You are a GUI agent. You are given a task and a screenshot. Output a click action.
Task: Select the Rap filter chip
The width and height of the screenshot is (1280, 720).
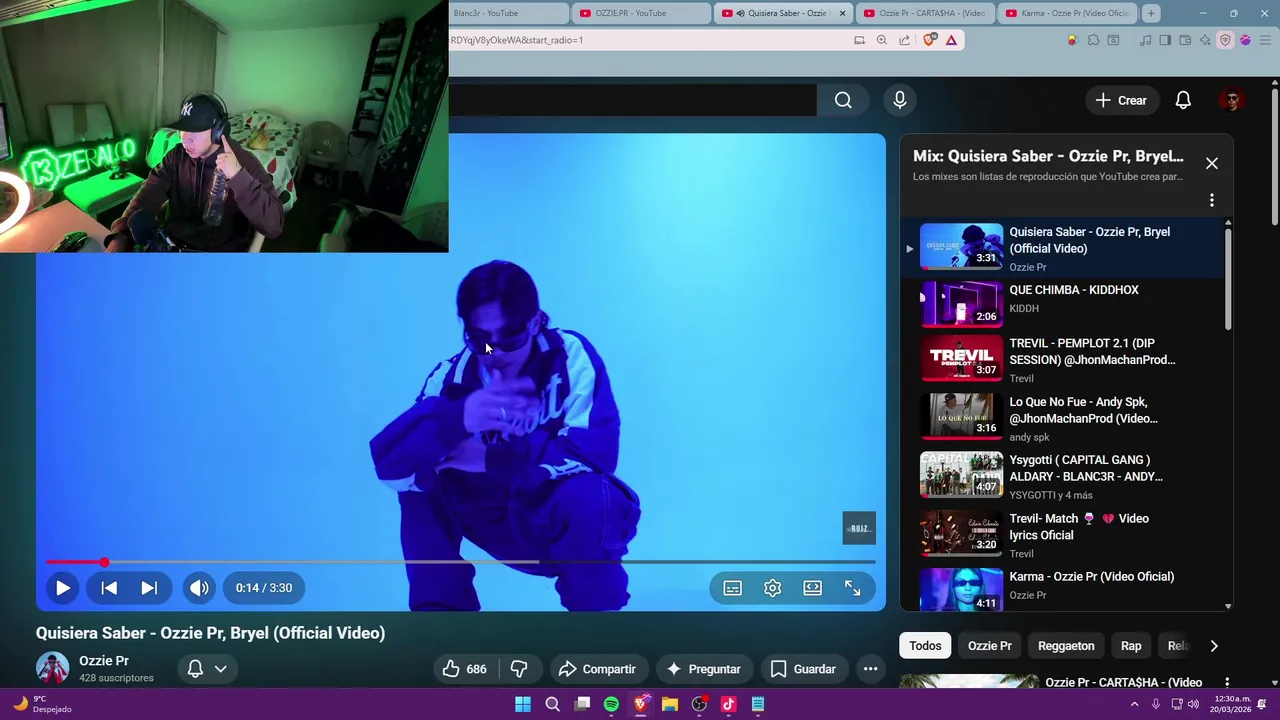click(x=1131, y=646)
